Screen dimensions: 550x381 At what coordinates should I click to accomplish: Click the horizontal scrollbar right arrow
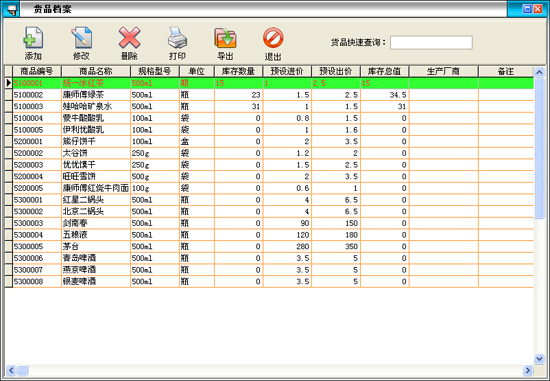pos(528,370)
